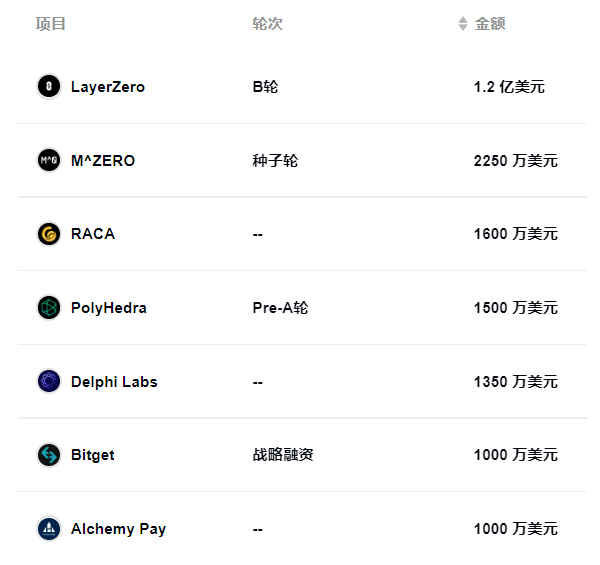Click the RACA 1600 万美元 amount
Viewport: 600px width, 565px height.
pos(515,234)
